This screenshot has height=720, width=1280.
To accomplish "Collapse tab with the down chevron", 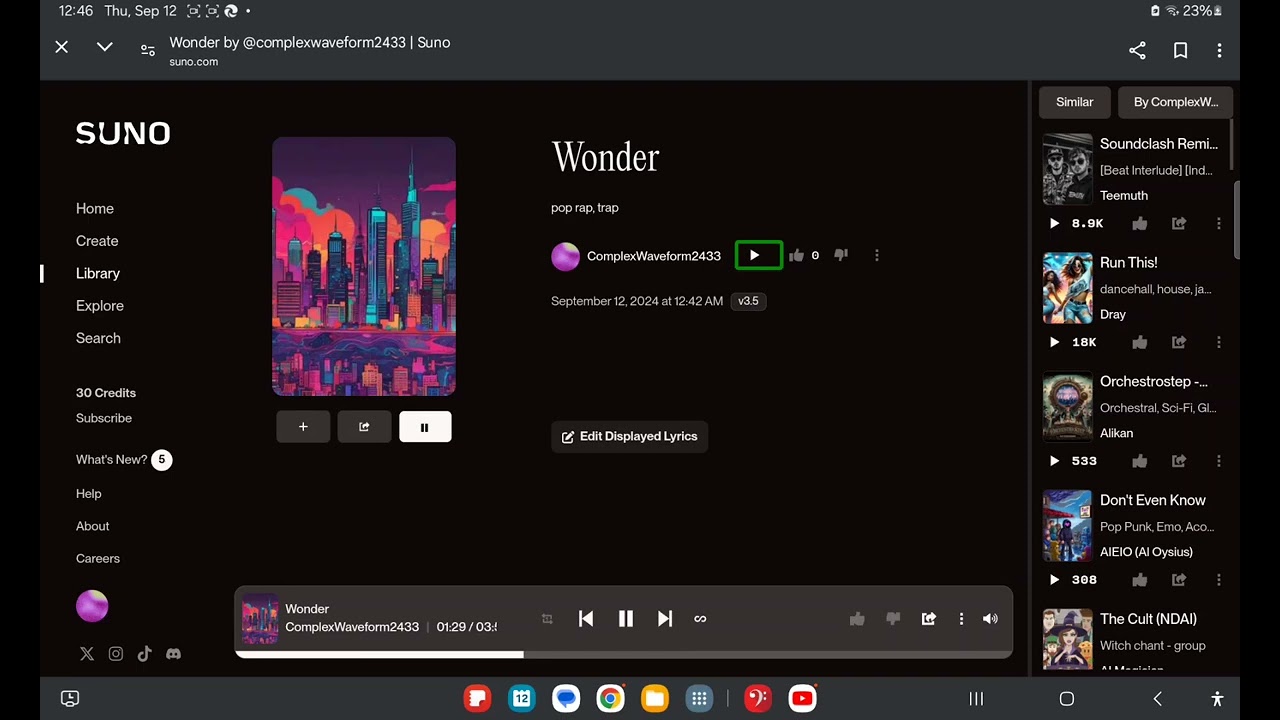I will point(104,47).
